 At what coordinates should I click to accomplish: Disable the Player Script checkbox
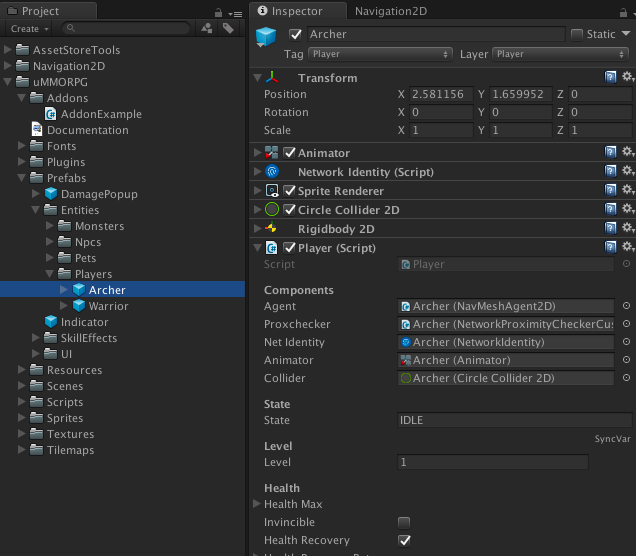(289, 248)
